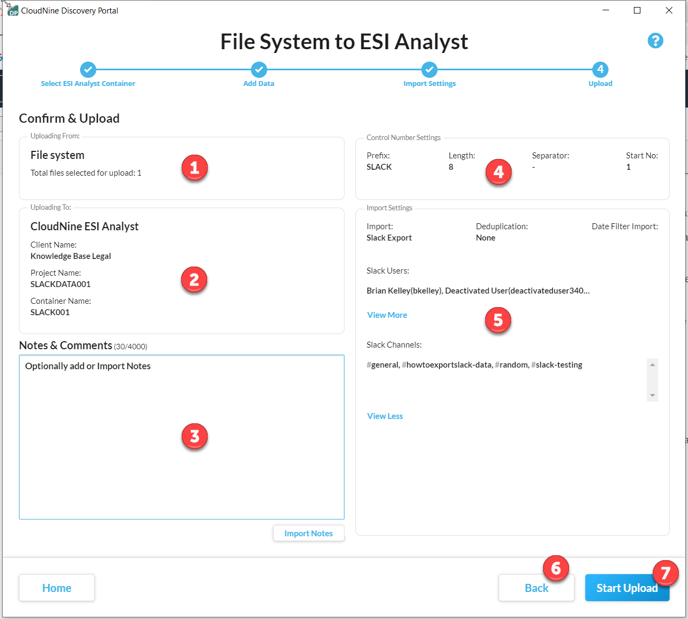Image resolution: width=688 pixels, height=619 pixels.
Task: Click the Length value 8
Action: (451, 167)
